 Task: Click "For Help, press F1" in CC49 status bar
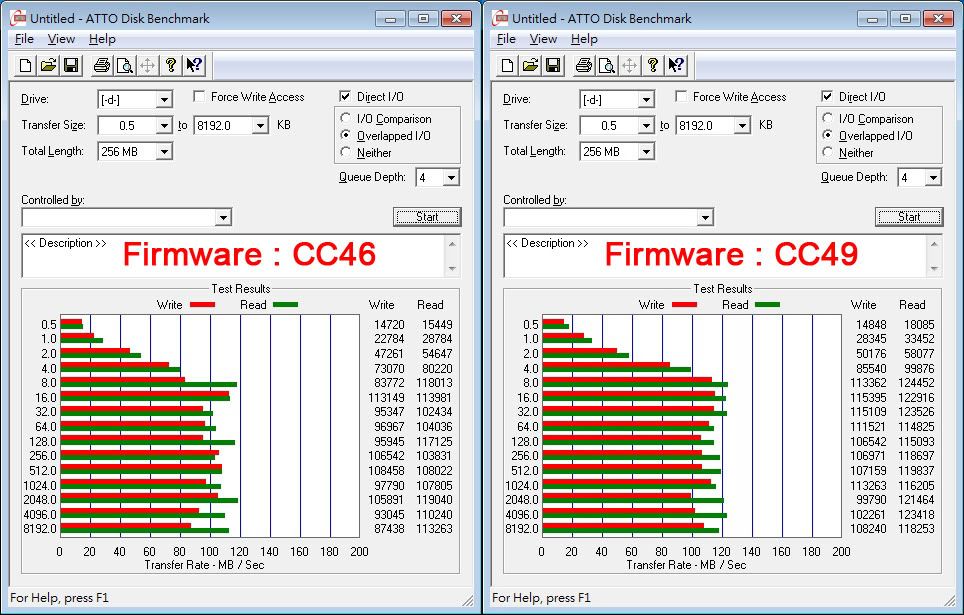[541, 598]
